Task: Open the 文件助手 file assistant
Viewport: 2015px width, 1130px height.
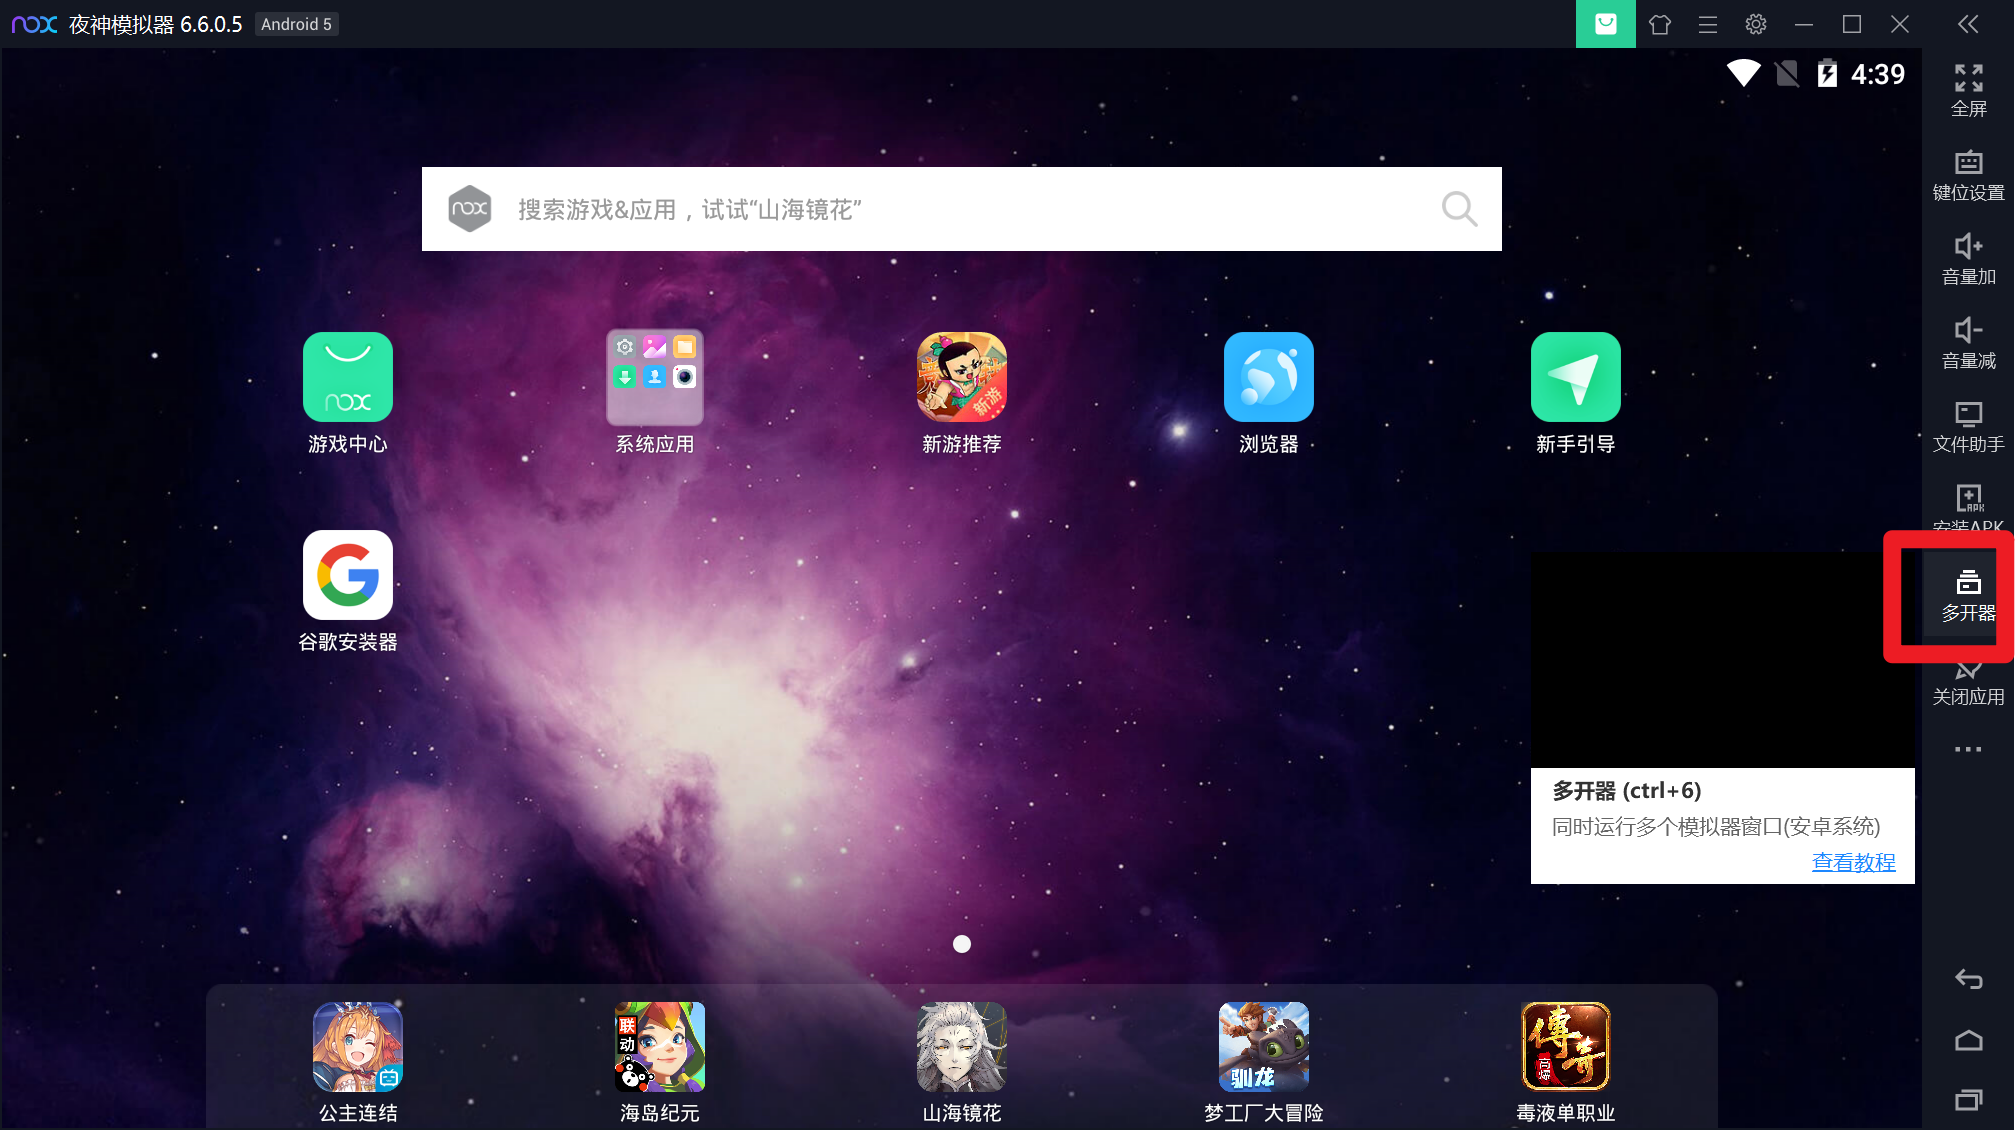Action: point(1968,426)
